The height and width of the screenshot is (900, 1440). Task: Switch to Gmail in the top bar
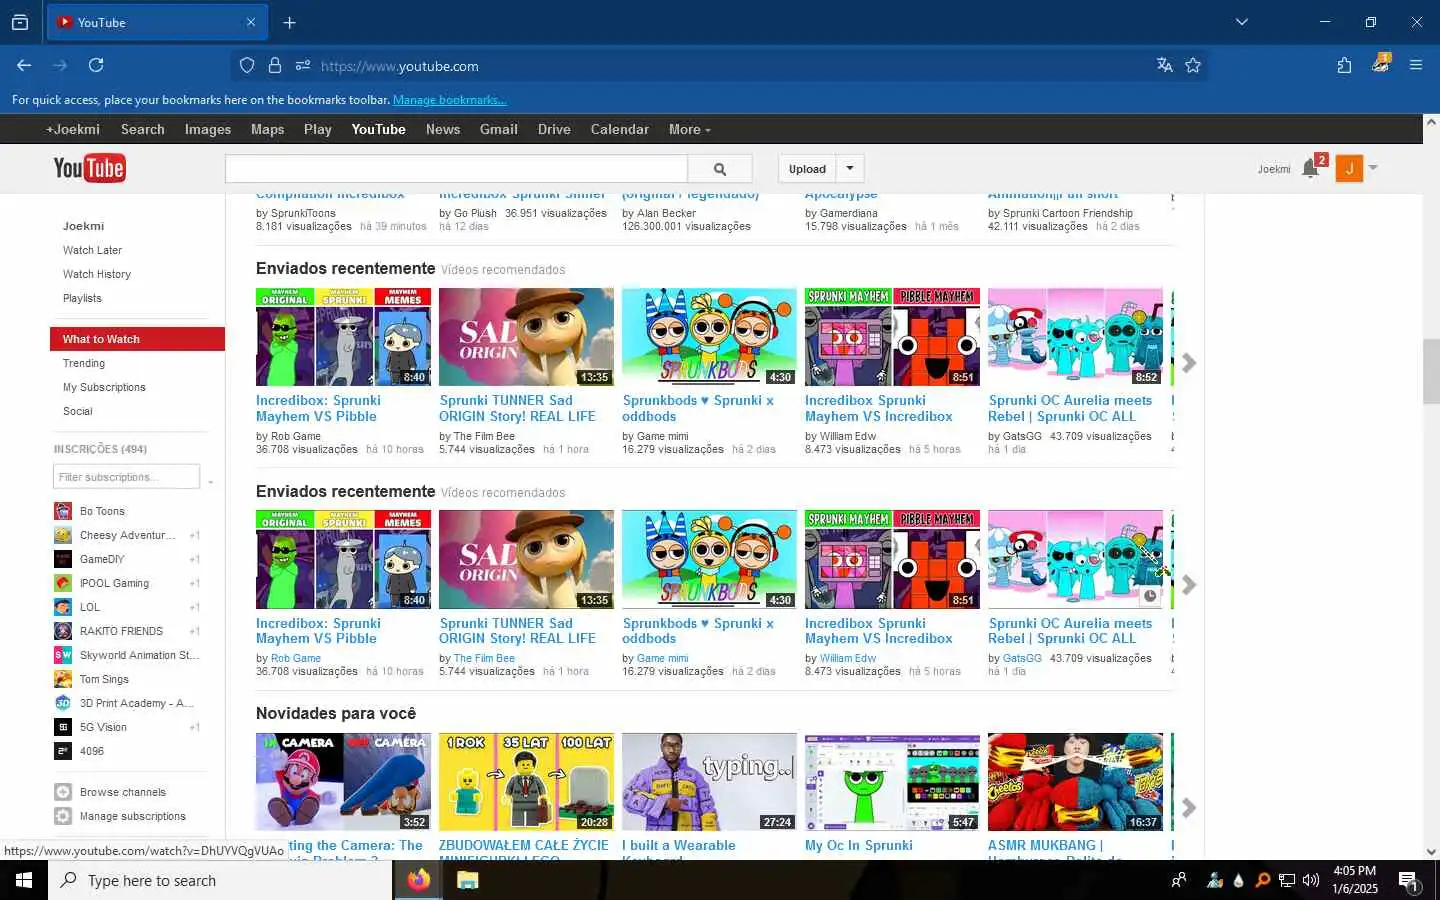(498, 129)
